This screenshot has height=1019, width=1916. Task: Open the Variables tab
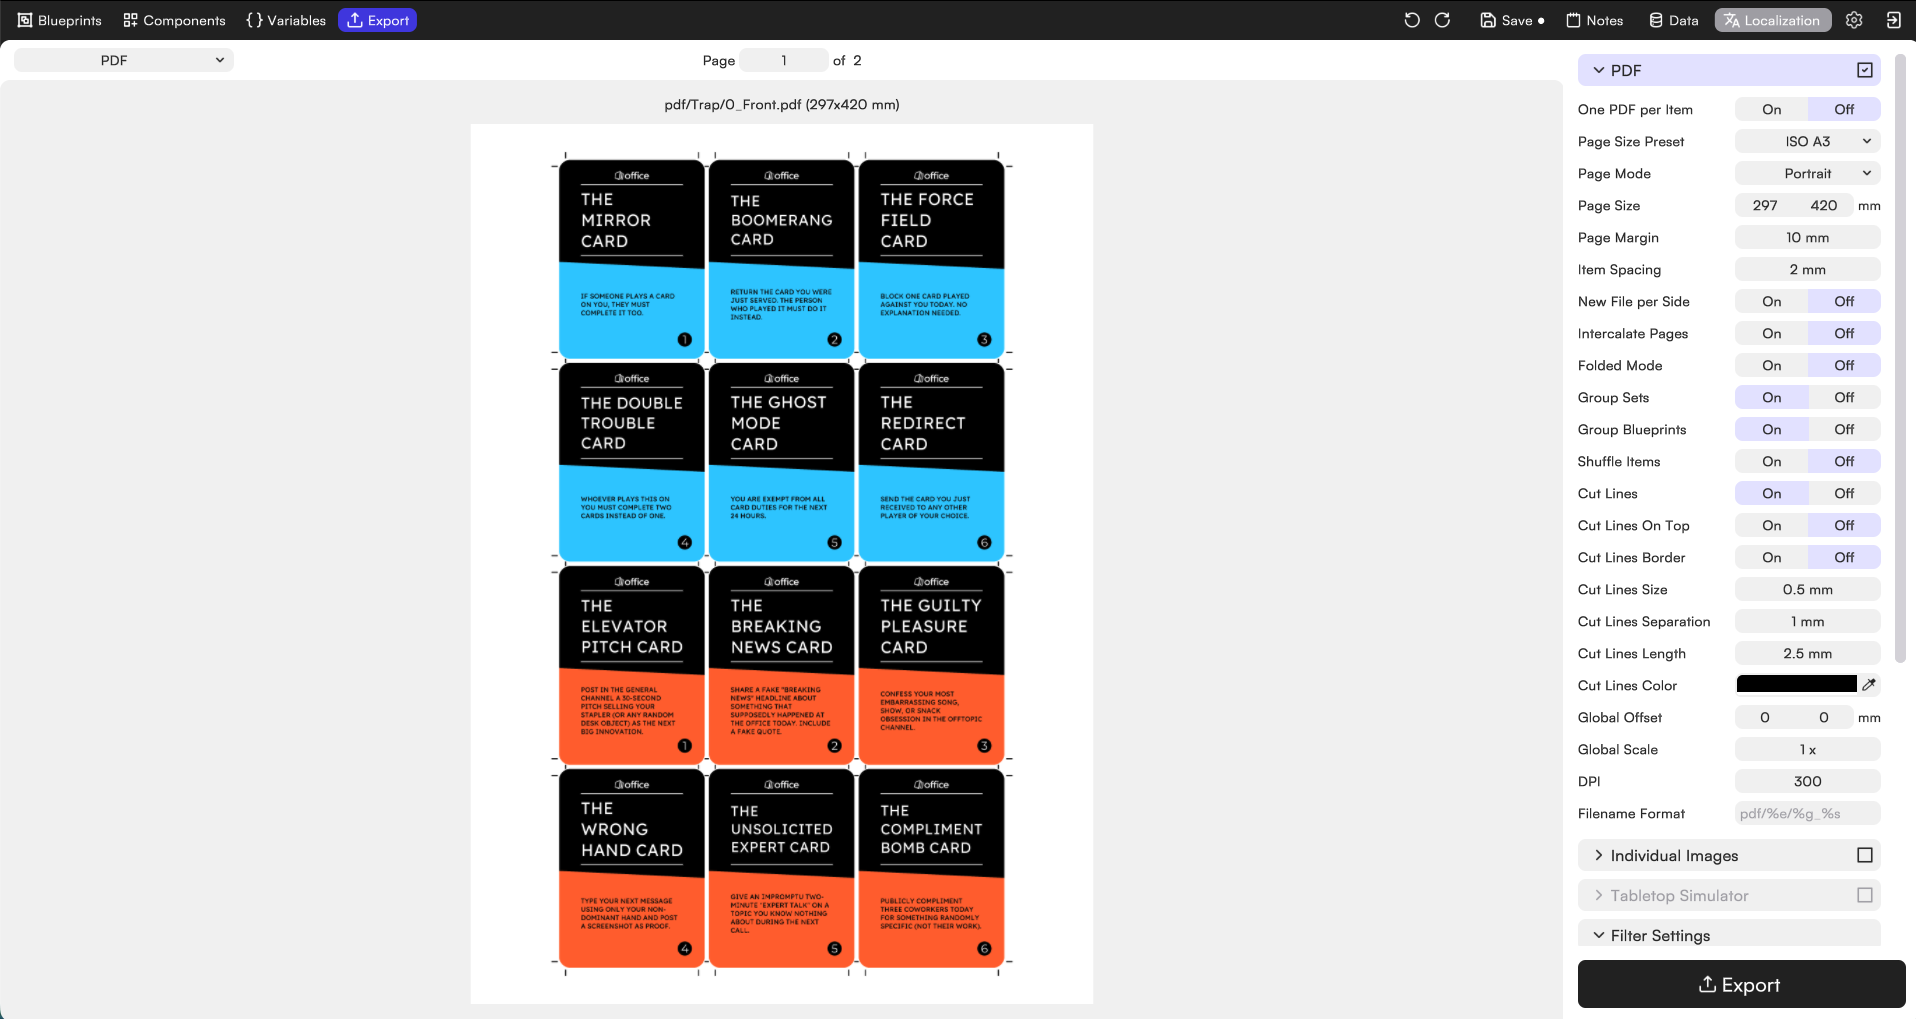click(x=286, y=20)
